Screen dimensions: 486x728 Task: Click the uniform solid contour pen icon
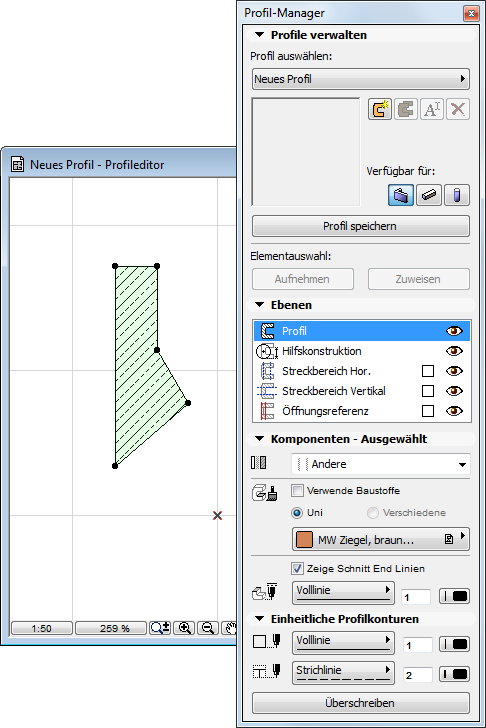266,641
